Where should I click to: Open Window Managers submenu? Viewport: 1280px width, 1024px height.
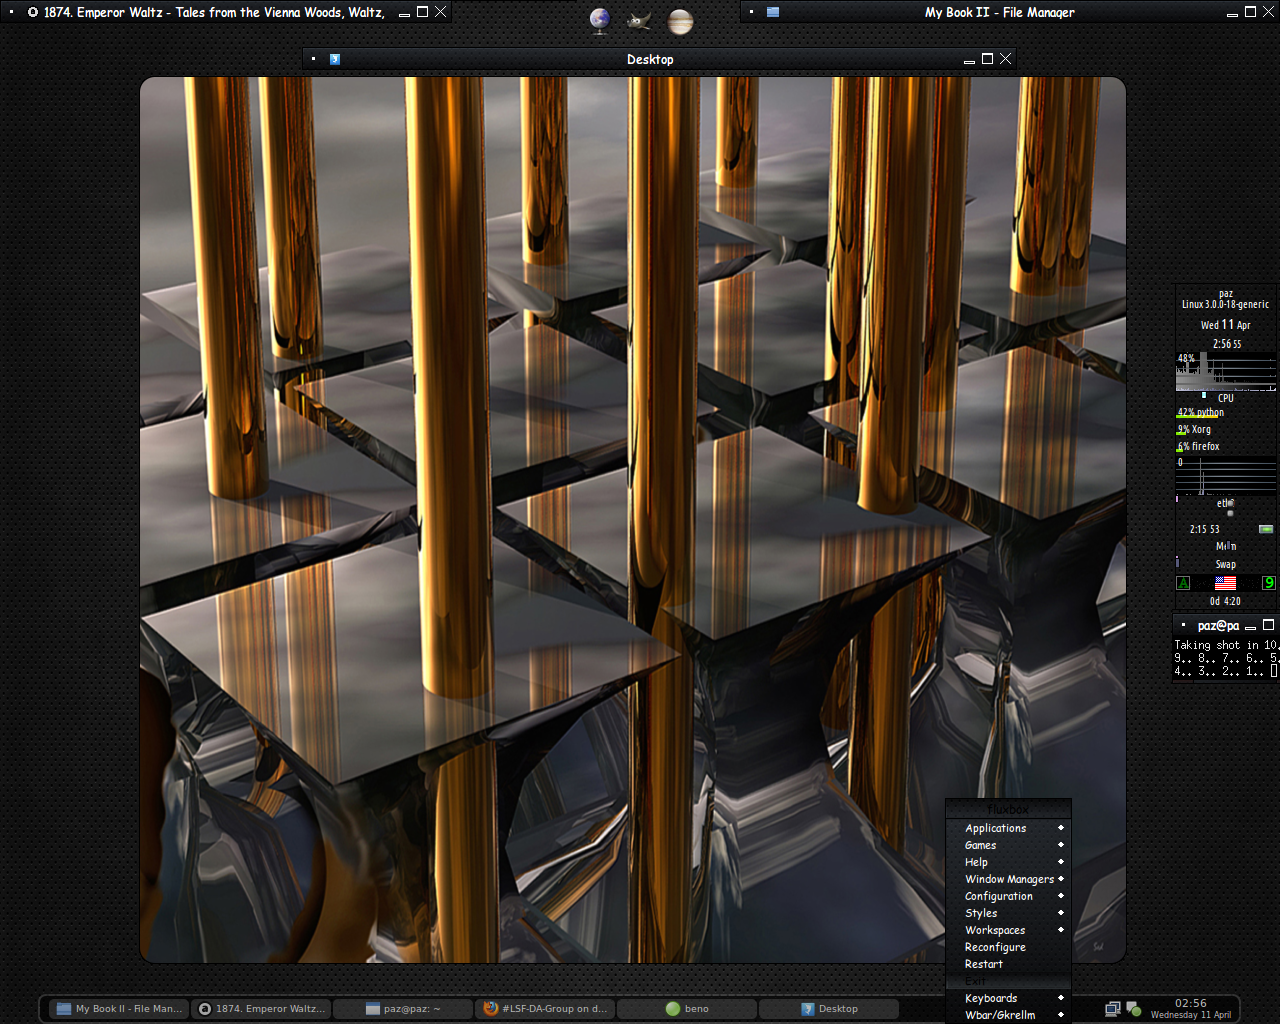(1008, 879)
